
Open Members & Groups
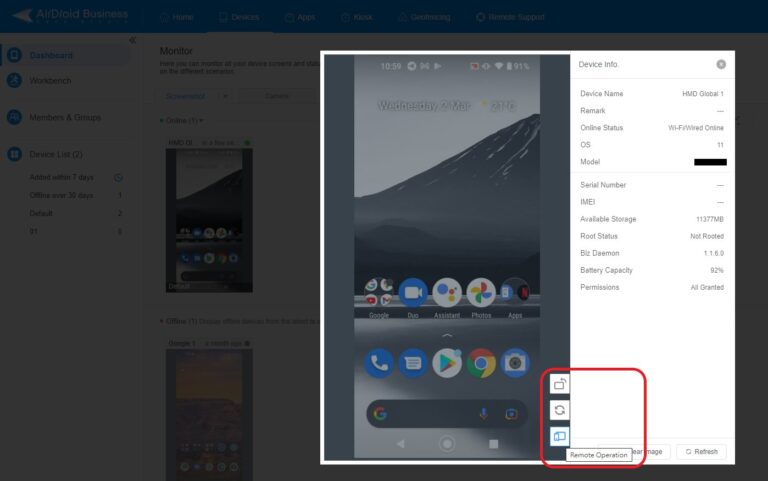pos(65,118)
